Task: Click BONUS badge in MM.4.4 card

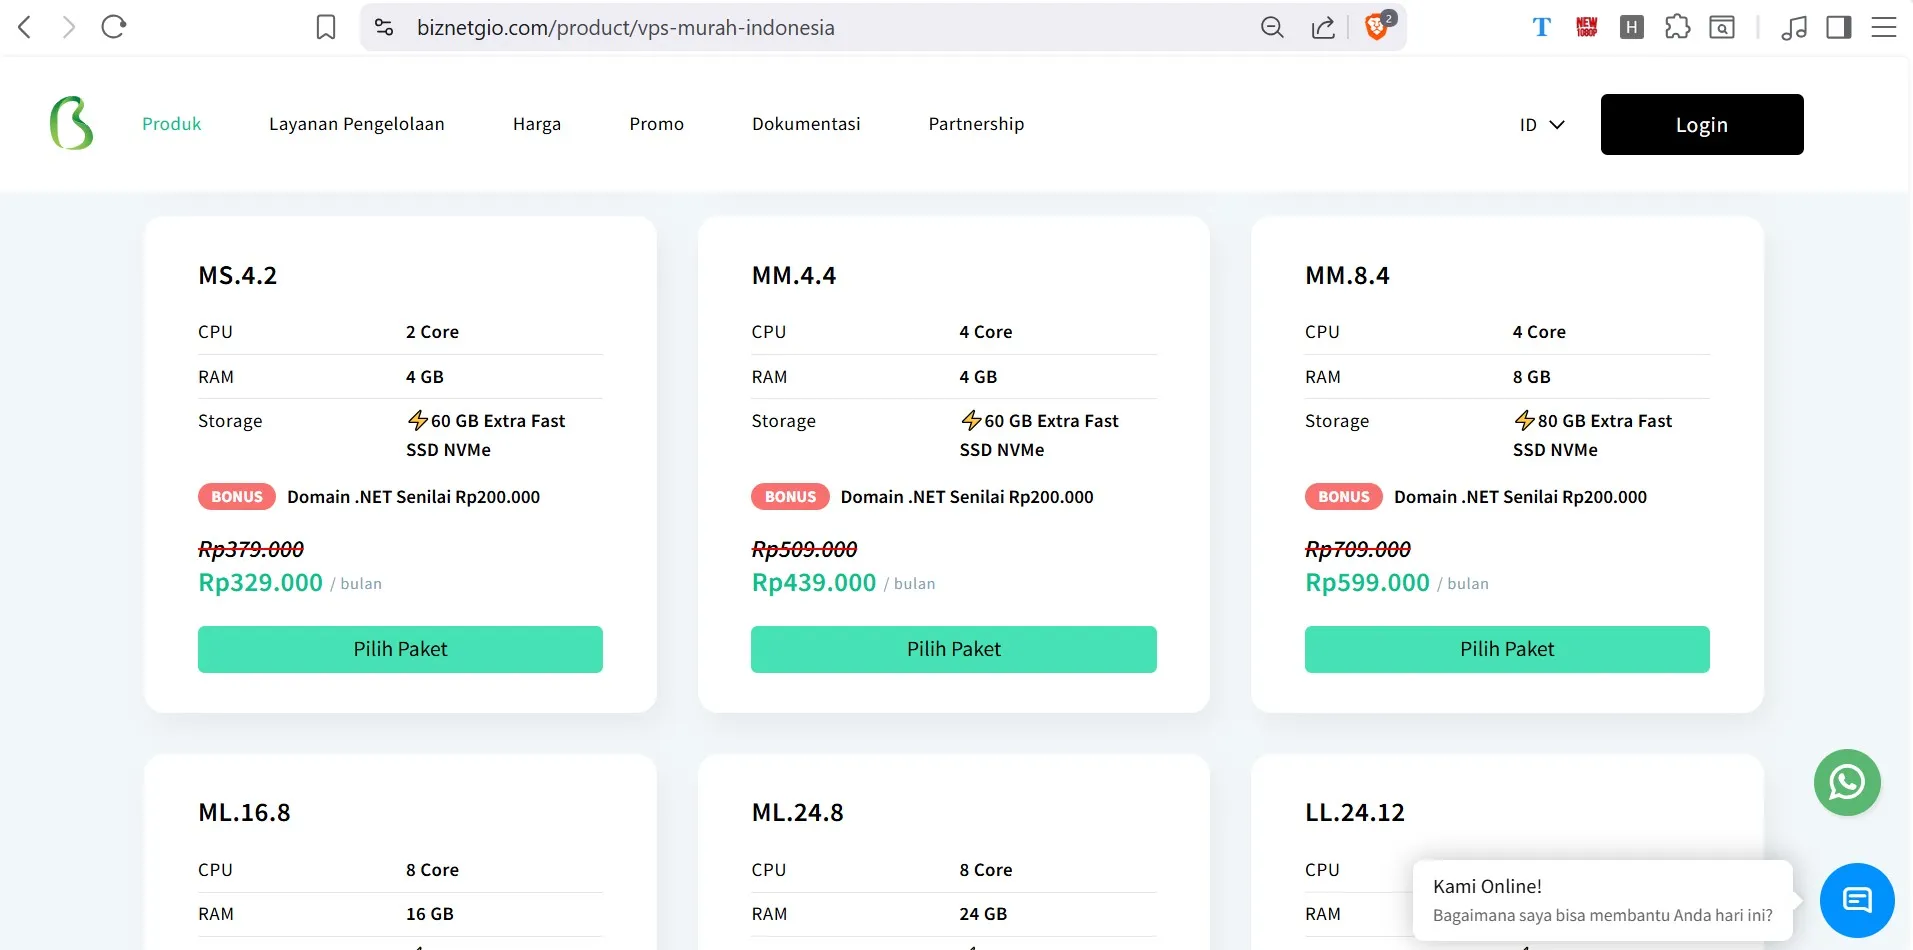Action: (790, 497)
